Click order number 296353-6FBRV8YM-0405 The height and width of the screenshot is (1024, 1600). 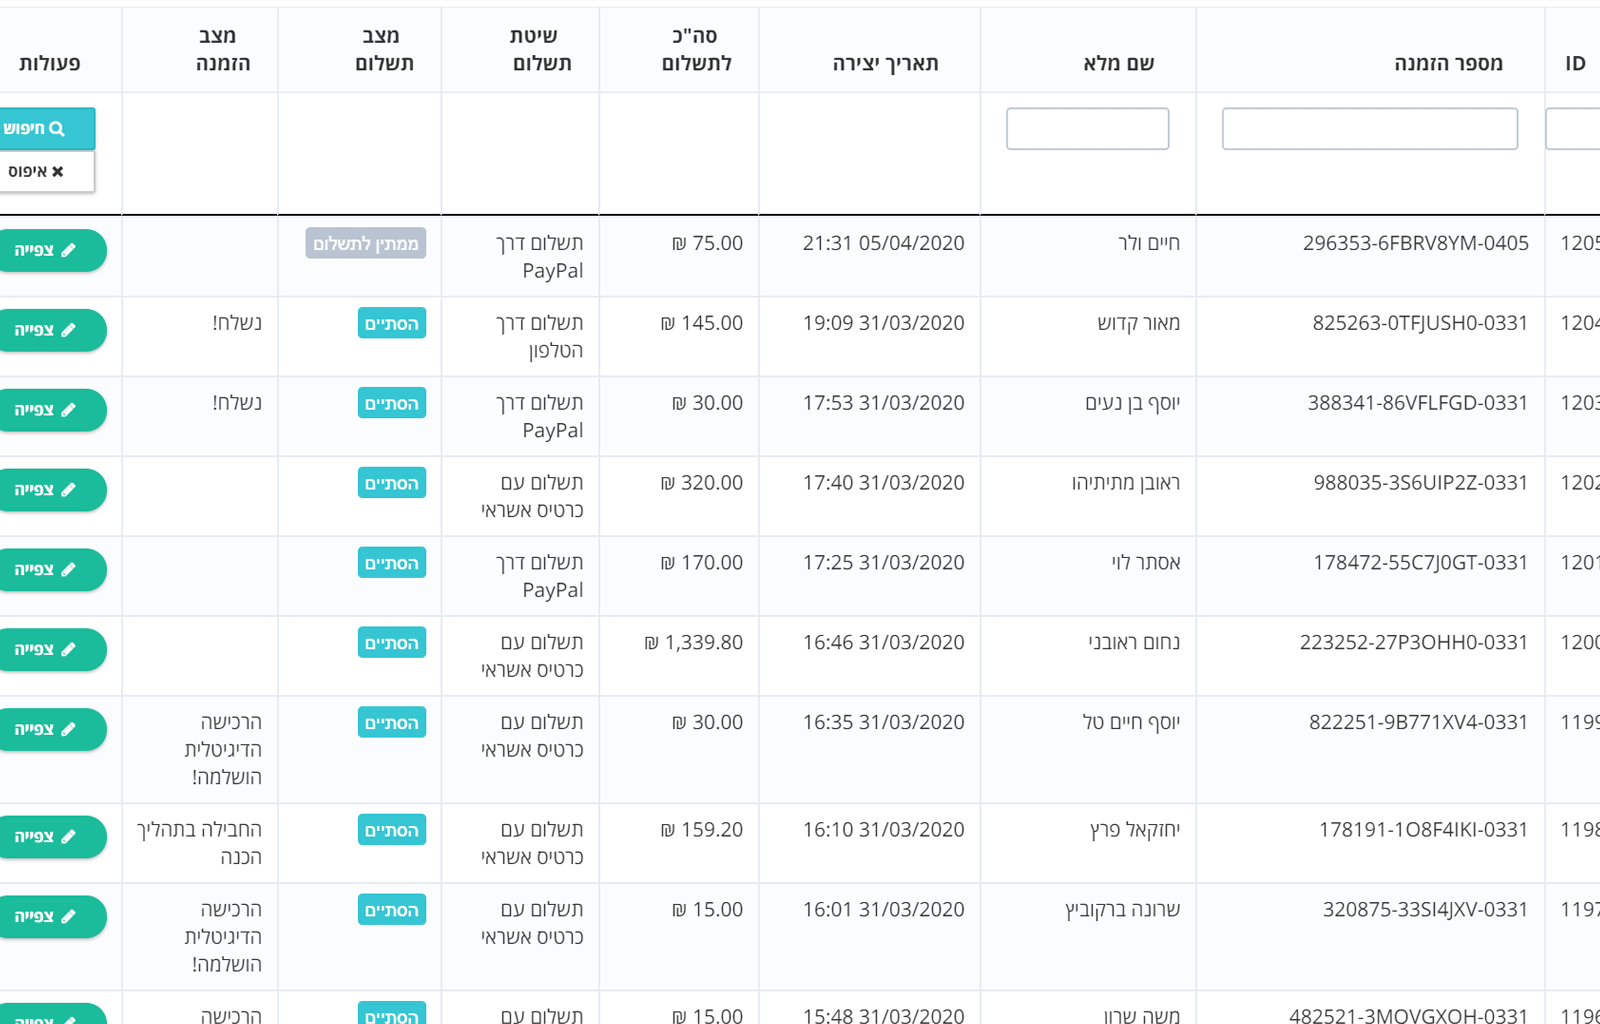click(x=1416, y=243)
